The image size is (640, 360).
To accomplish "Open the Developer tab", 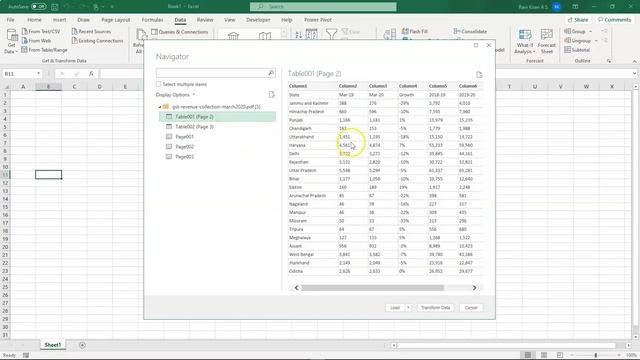I will 258,20.
